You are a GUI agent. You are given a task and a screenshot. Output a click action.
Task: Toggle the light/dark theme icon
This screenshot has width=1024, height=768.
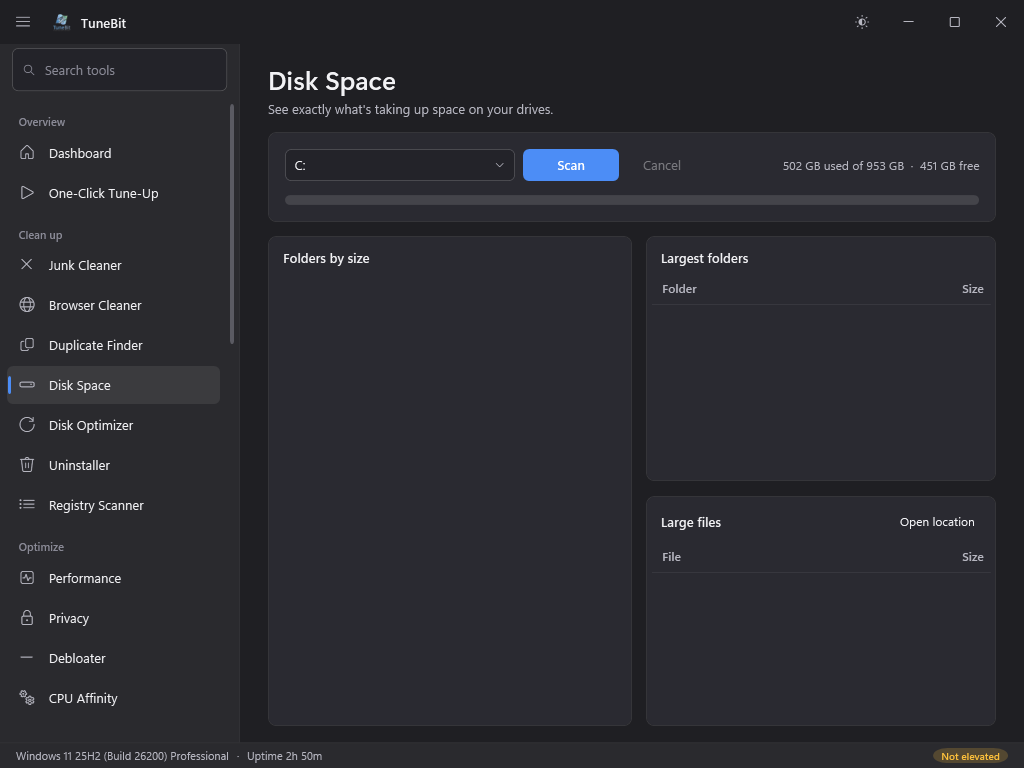click(x=861, y=22)
